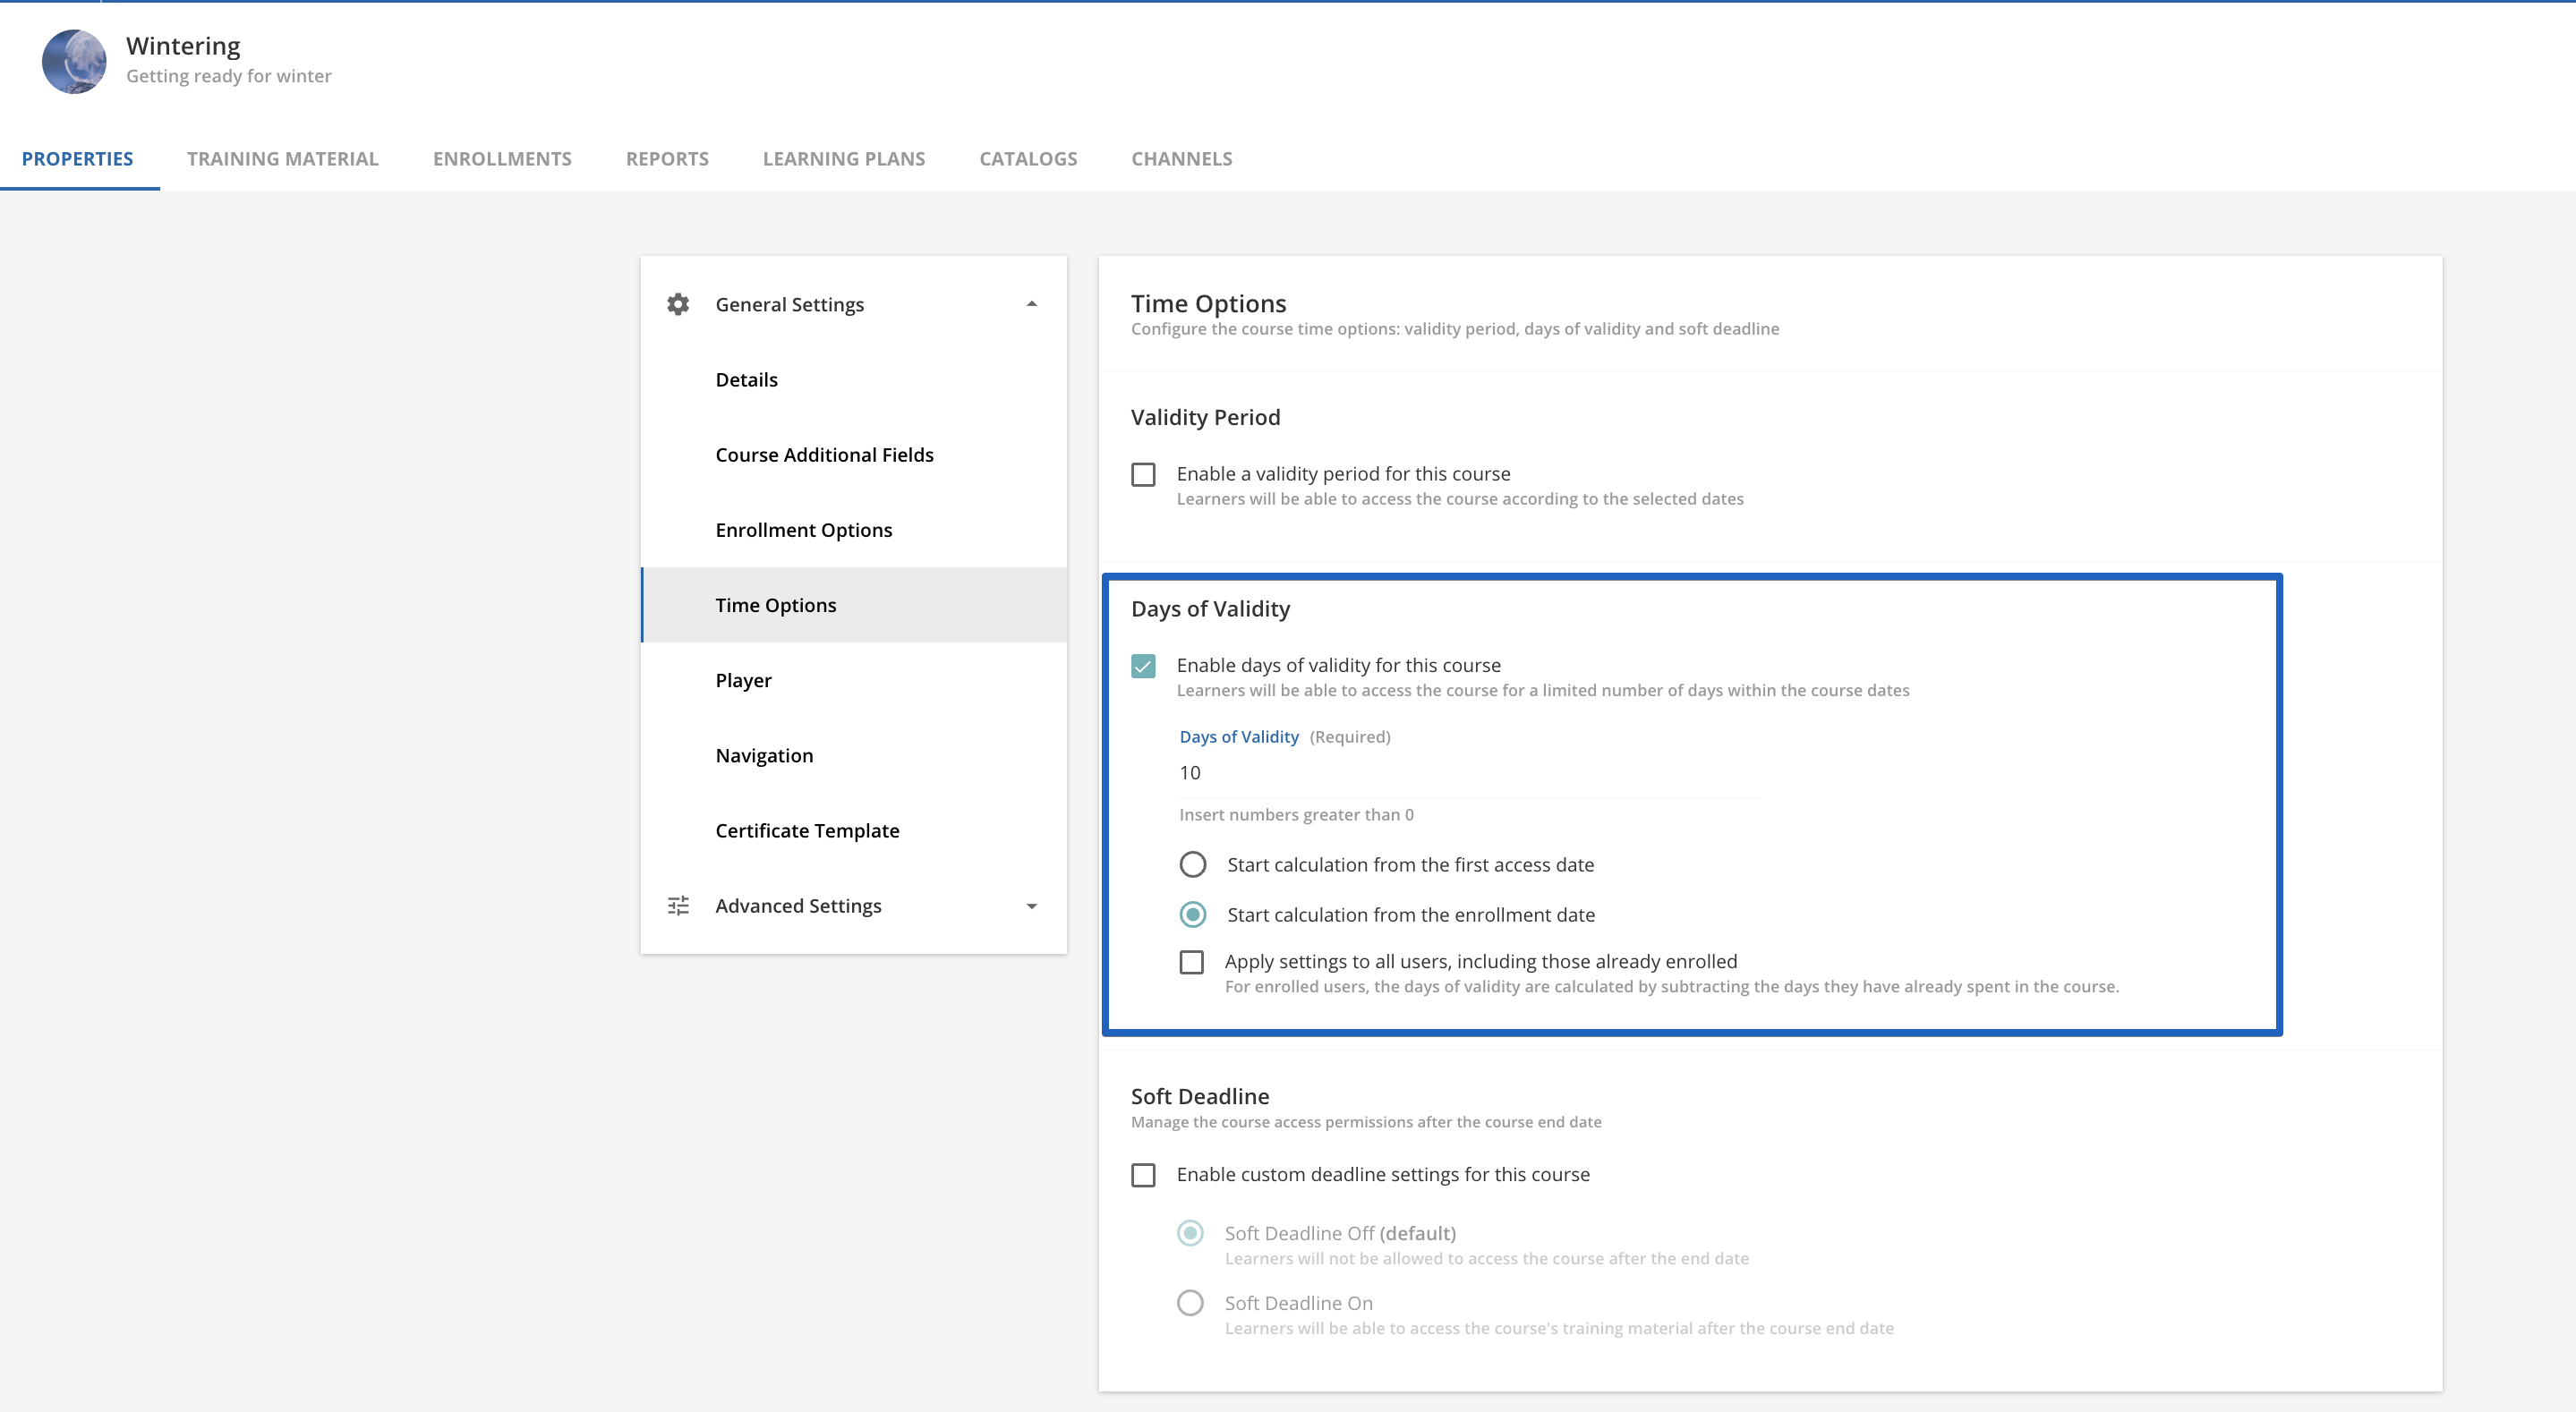Viewport: 2576px width, 1412px height.
Task: Select Enrollment Options in the sidebar
Action: (x=854, y=530)
